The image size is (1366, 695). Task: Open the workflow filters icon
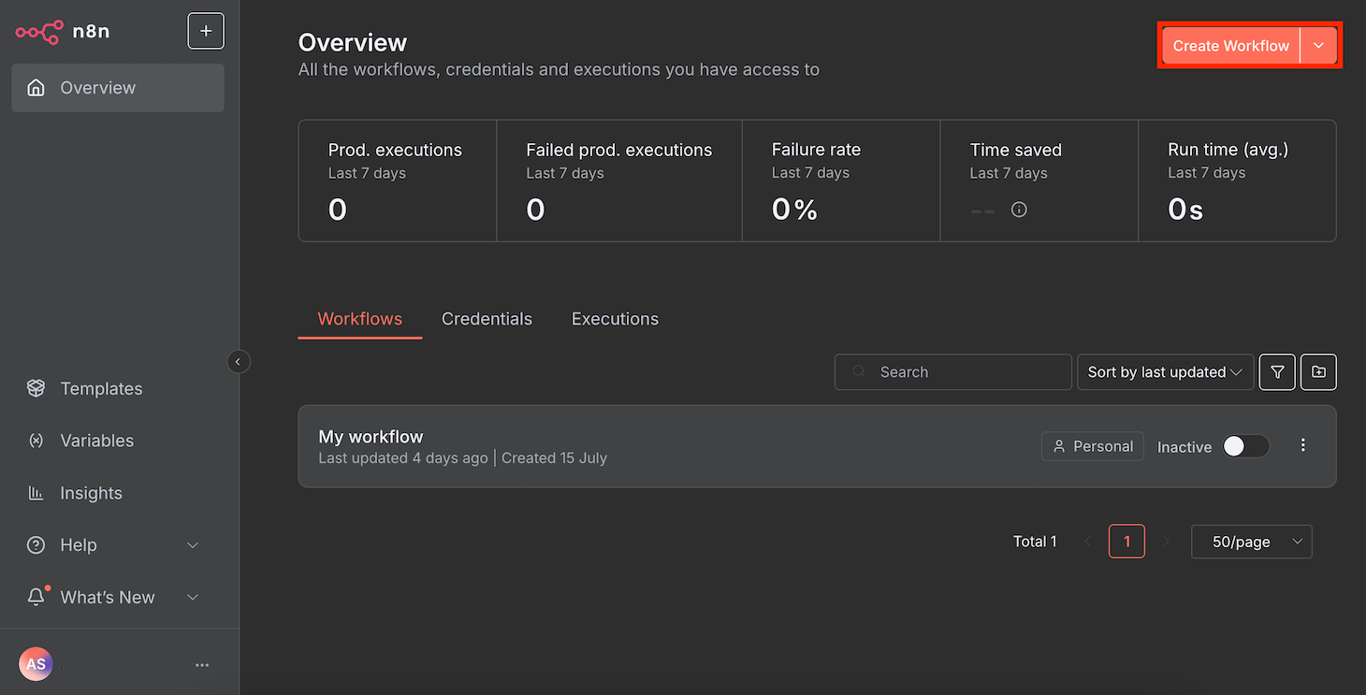1277,371
